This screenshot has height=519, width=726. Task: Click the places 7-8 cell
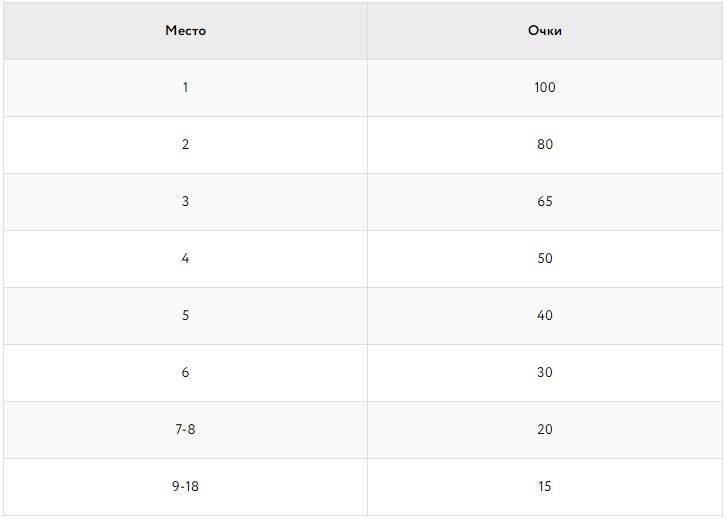coord(185,430)
